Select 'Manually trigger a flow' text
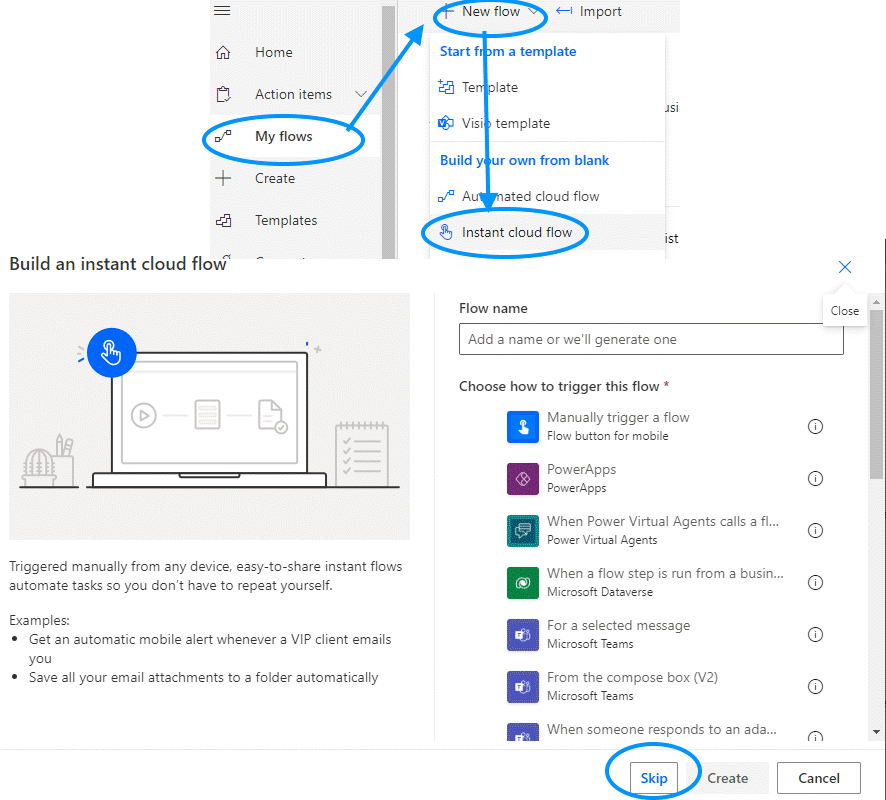 point(618,418)
